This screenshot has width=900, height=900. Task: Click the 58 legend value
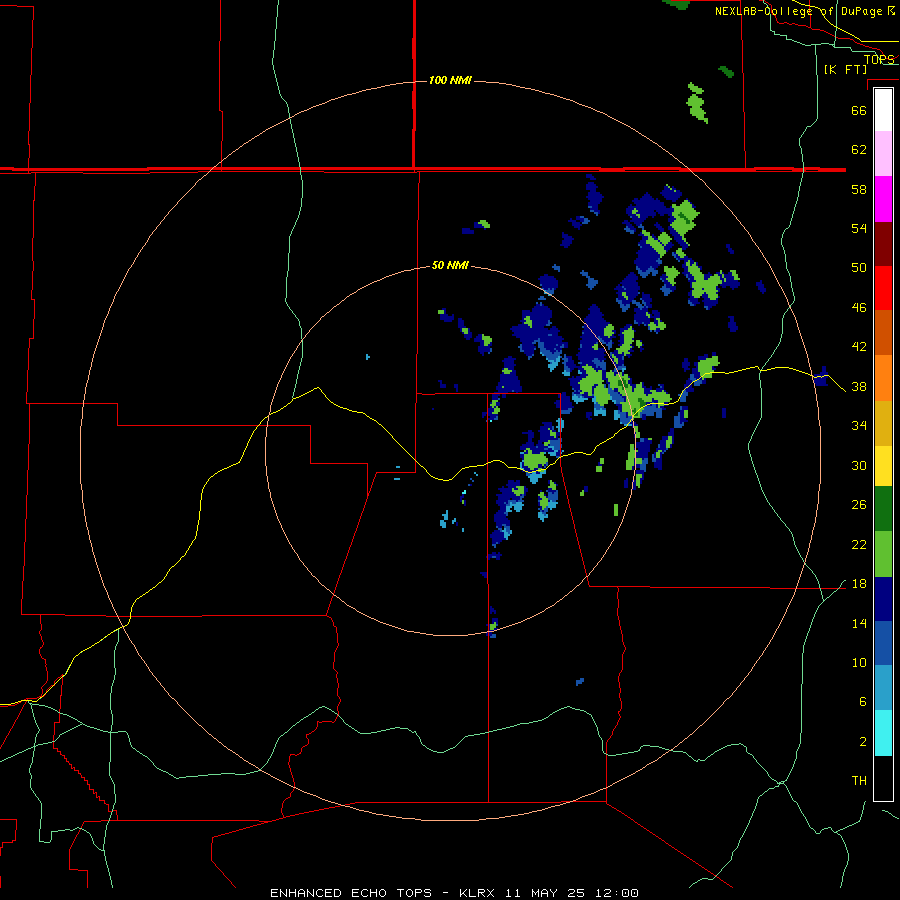[859, 189]
